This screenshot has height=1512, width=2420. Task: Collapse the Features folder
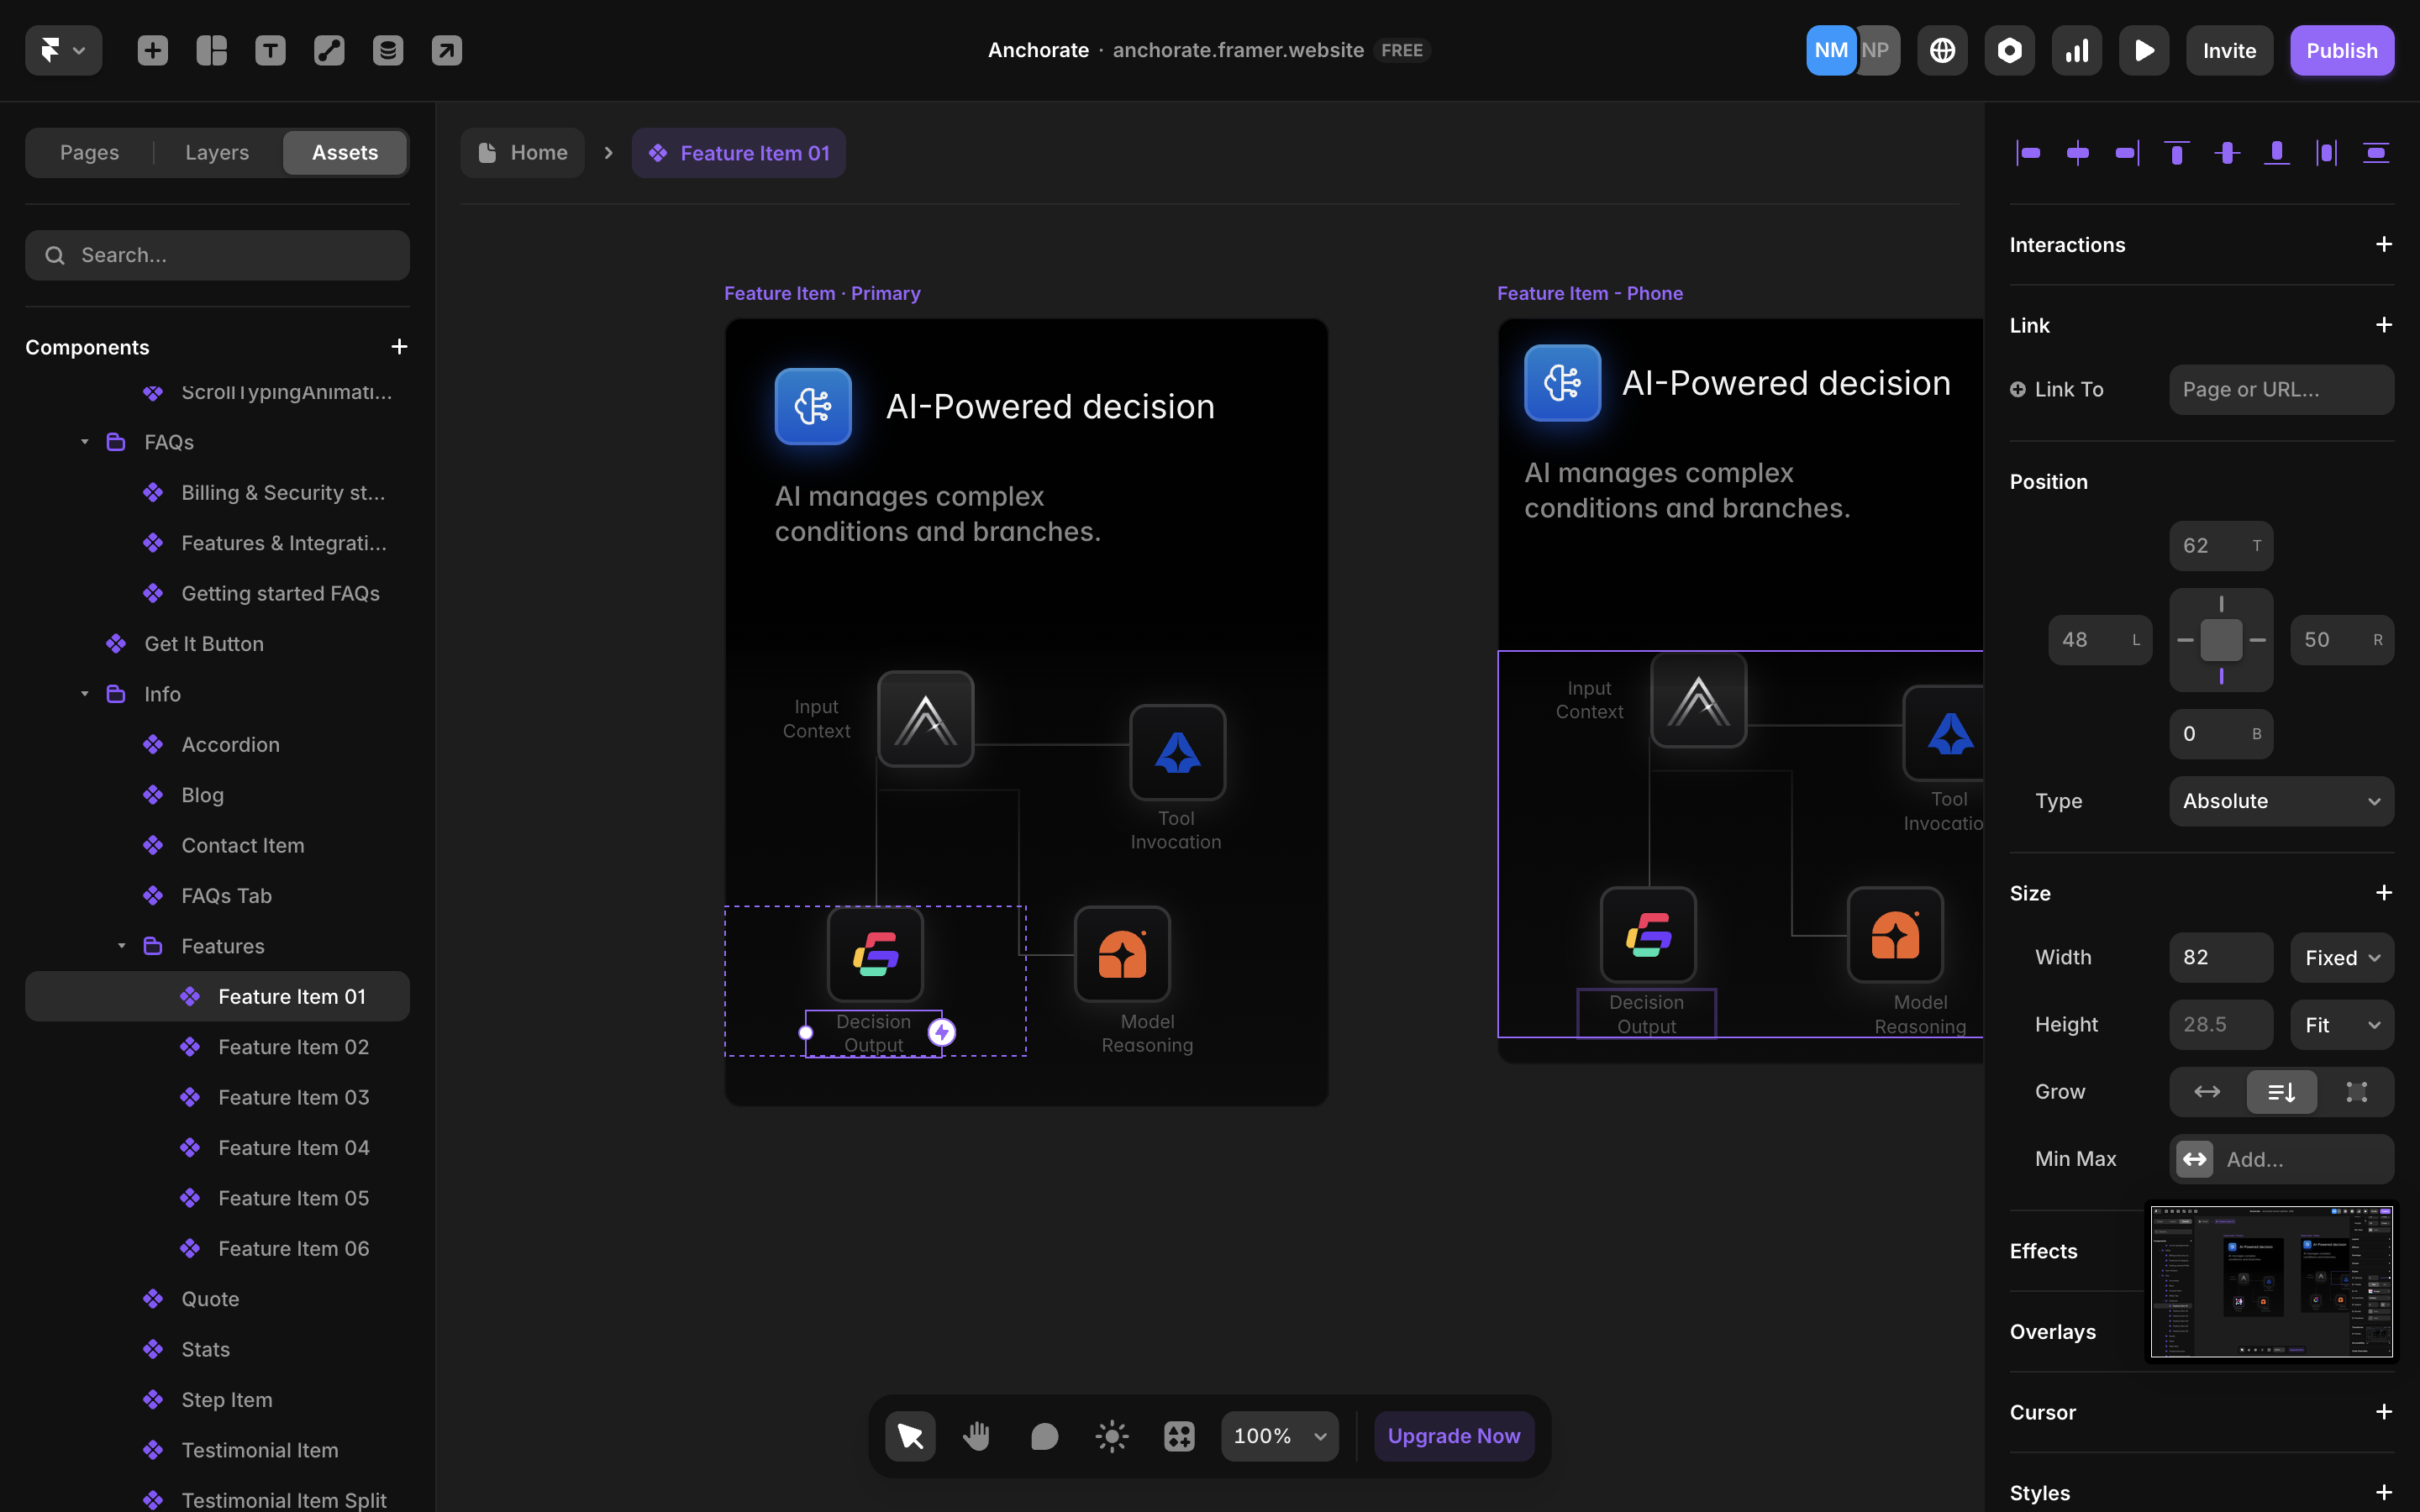tap(121, 946)
